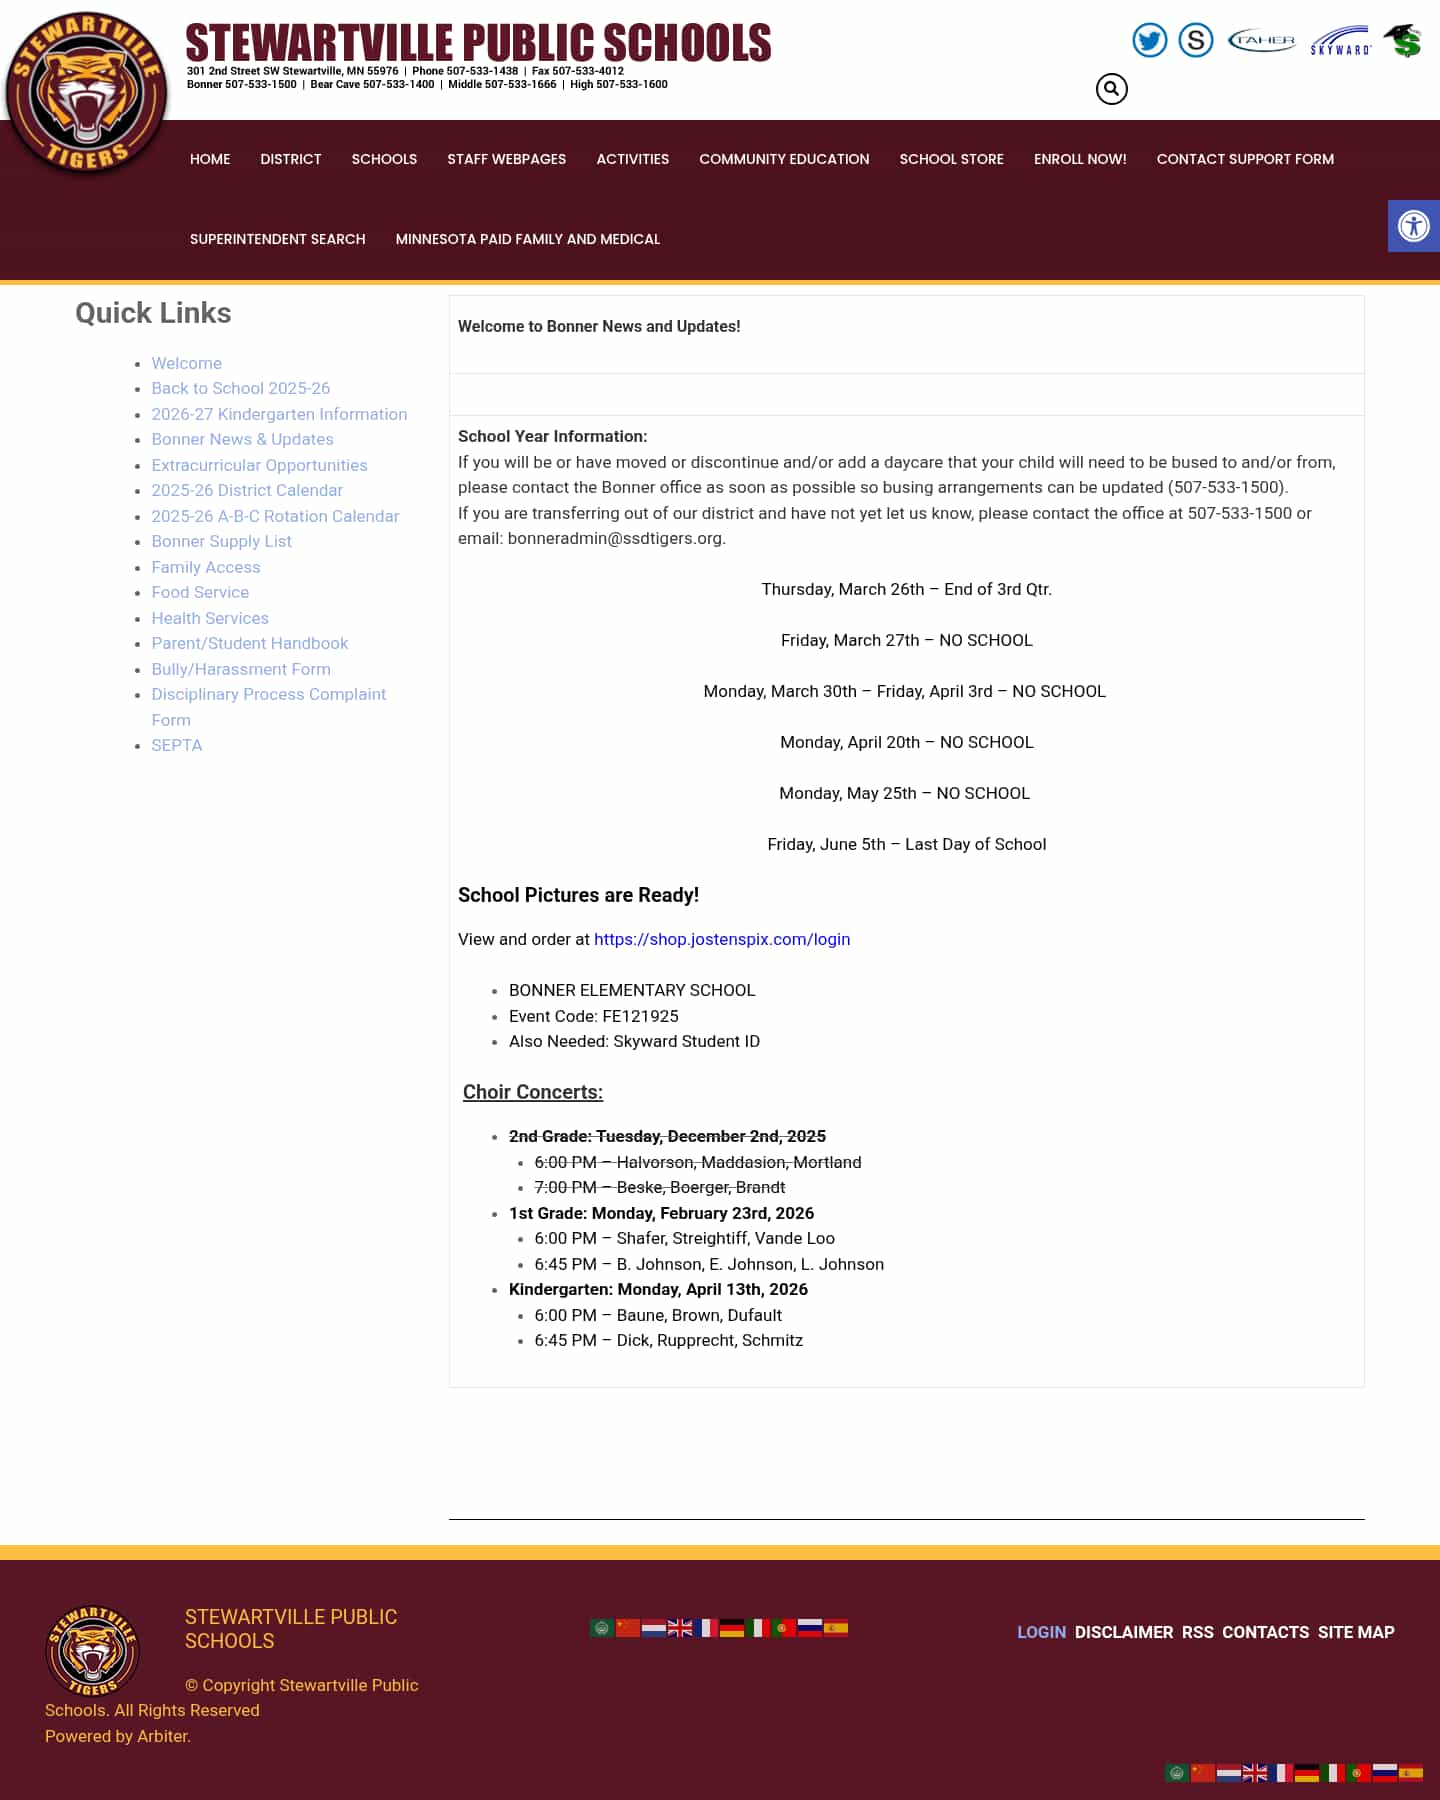Select UK flag in lowest corner flag strip
This screenshot has width=1440, height=1800.
click(x=1255, y=1773)
